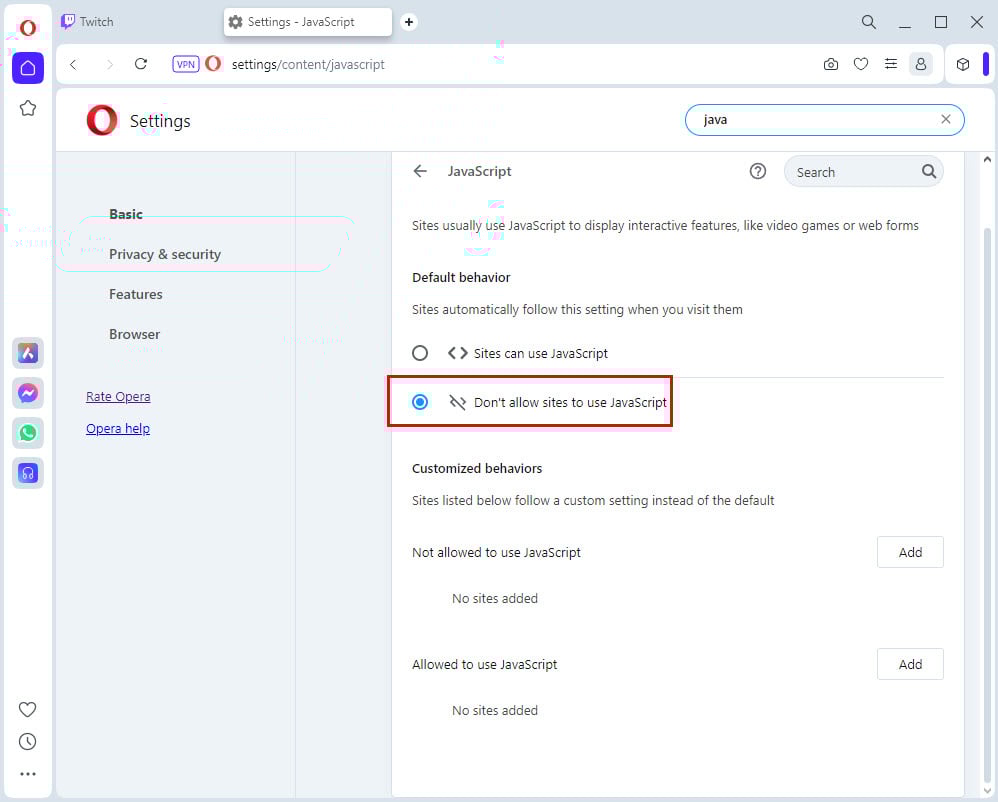
Task: Select Sites can use JavaScript
Action: tap(420, 353)
